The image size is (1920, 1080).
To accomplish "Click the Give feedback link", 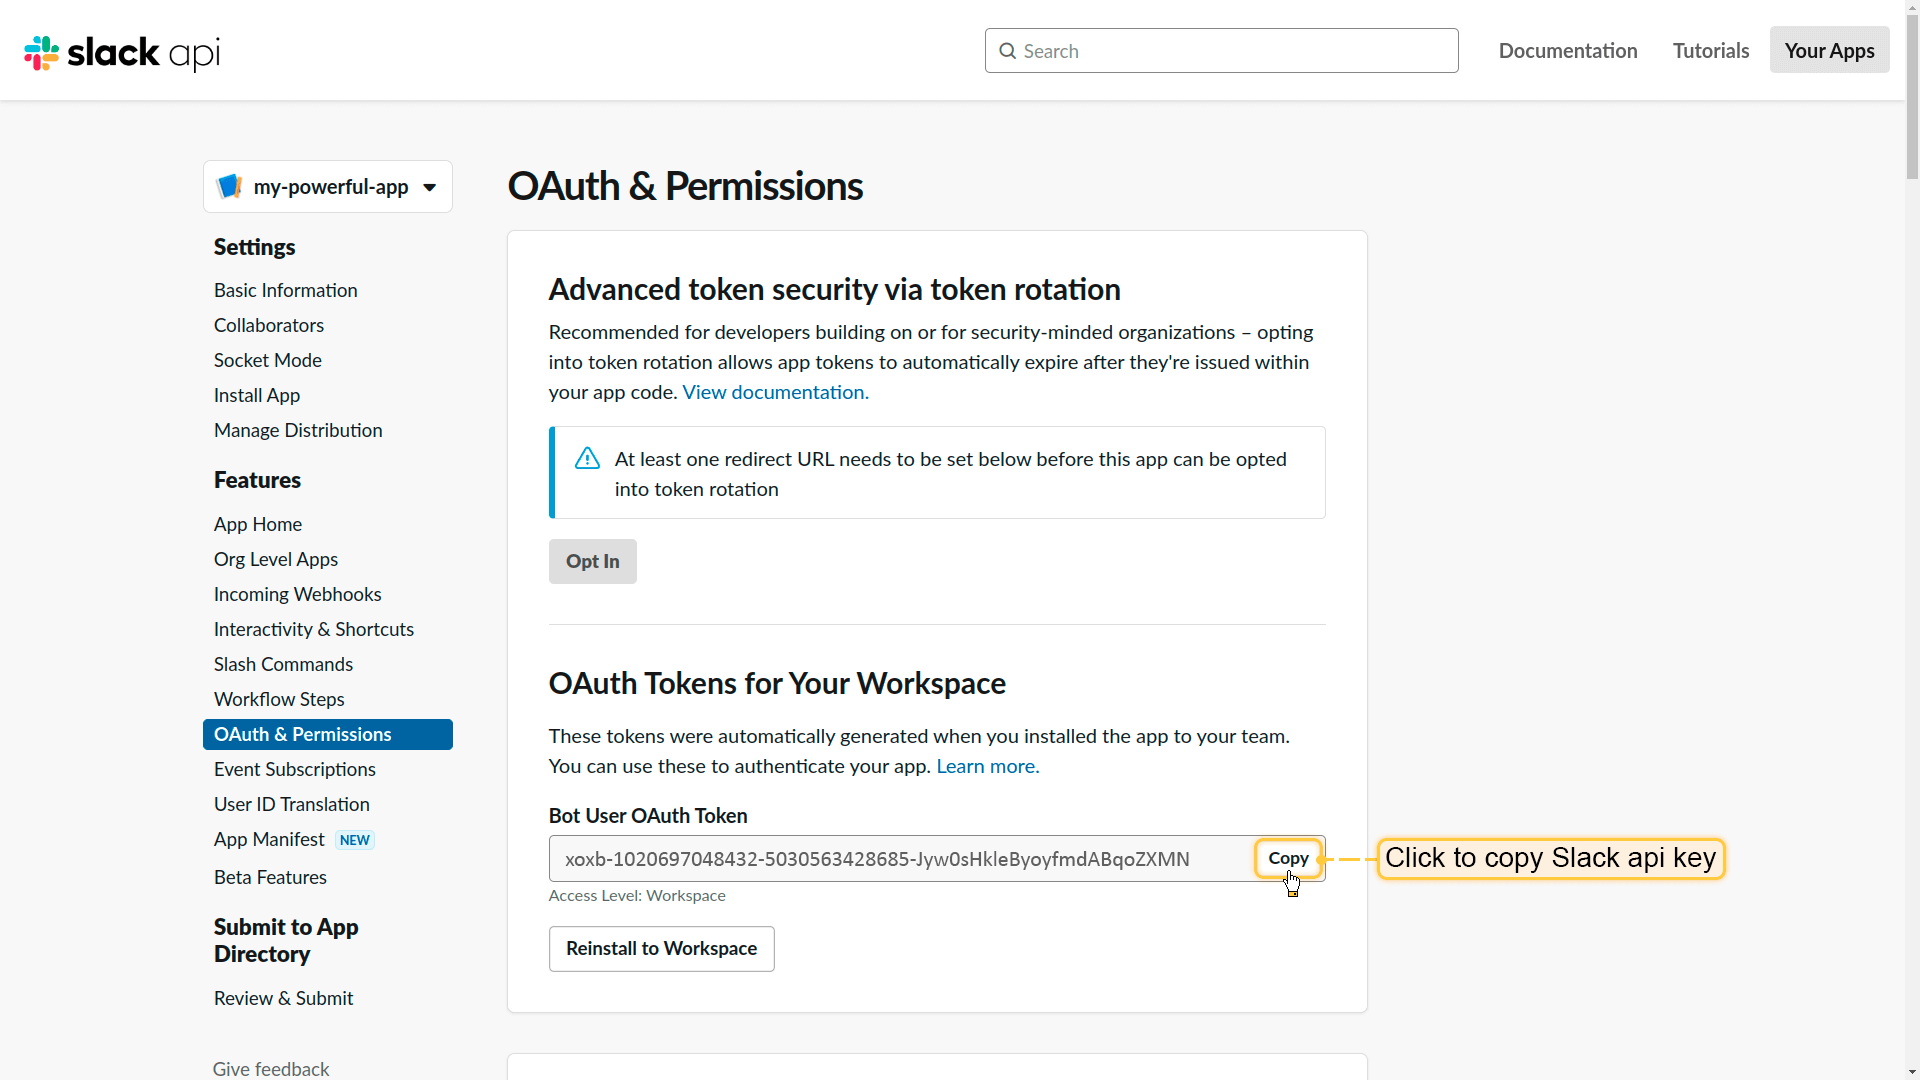I will [x=271, y=1068].
